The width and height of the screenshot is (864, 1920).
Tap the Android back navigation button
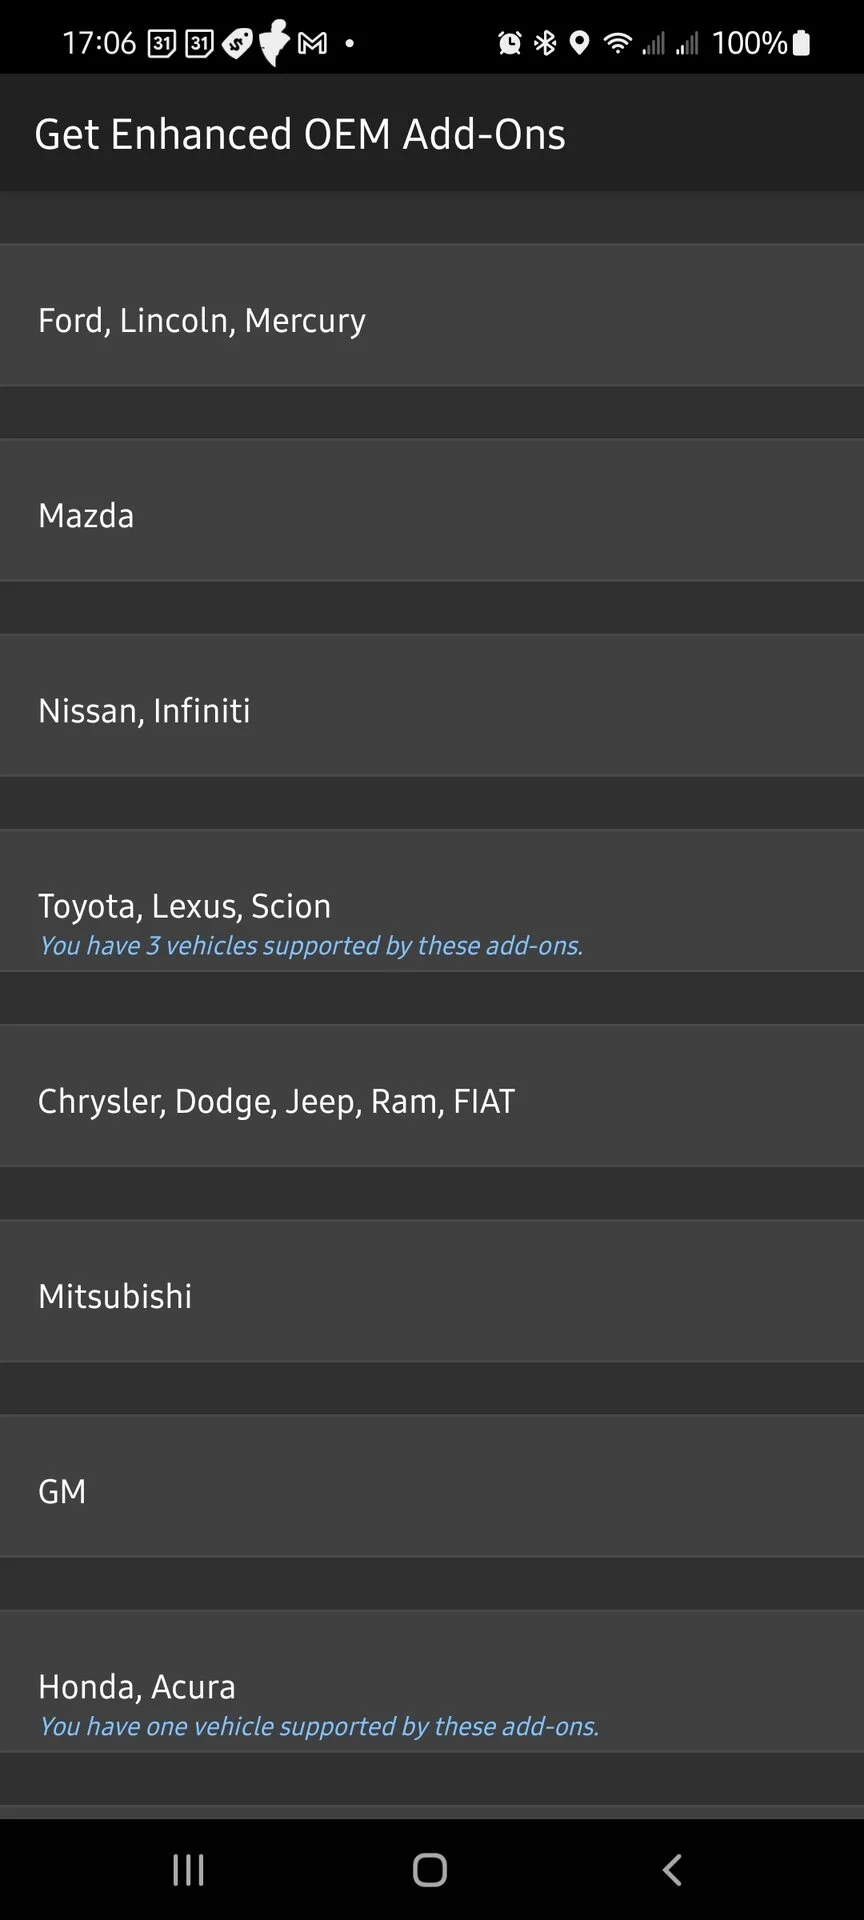[672, 1869]
